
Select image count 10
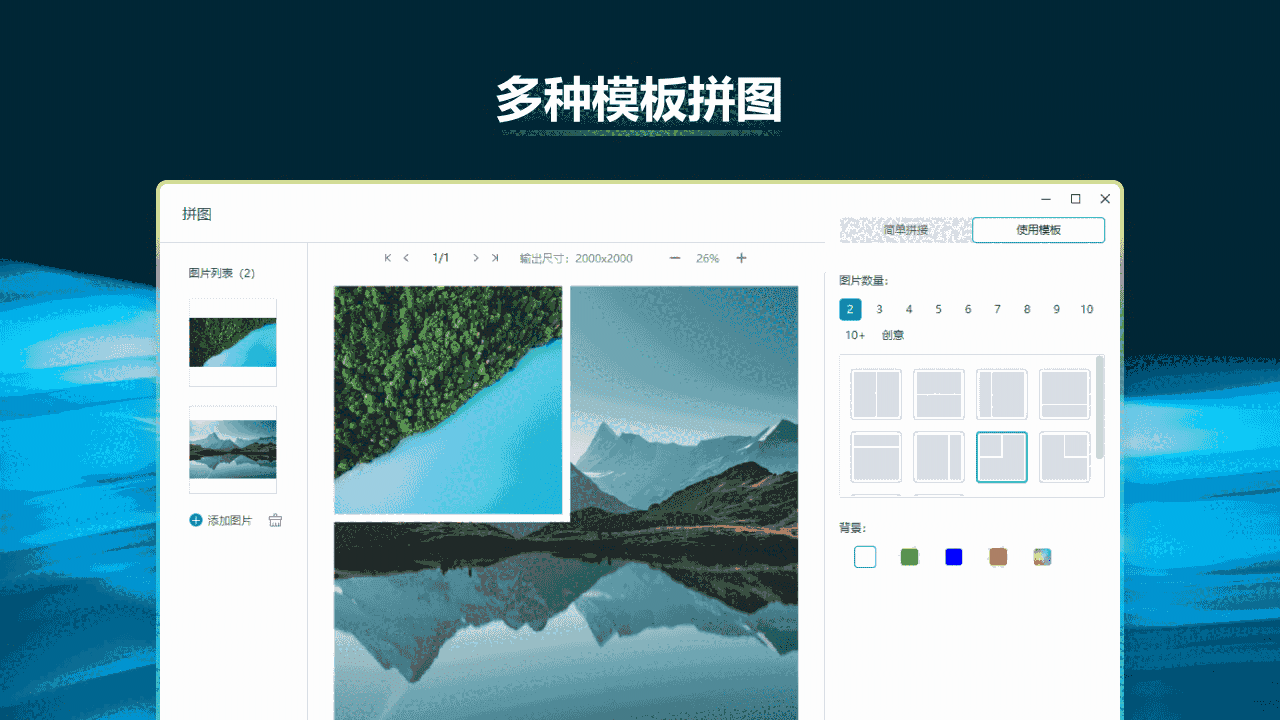tap(1086, 309)
